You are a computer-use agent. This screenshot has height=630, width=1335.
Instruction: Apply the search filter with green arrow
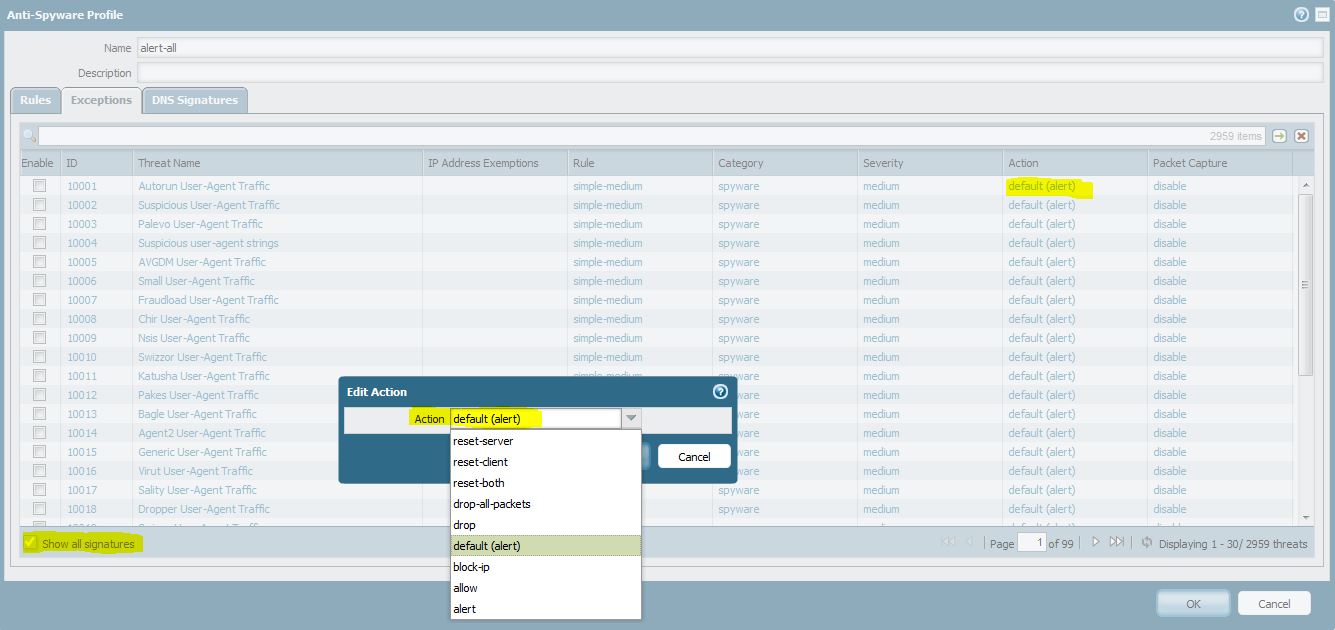(1279, 136)
